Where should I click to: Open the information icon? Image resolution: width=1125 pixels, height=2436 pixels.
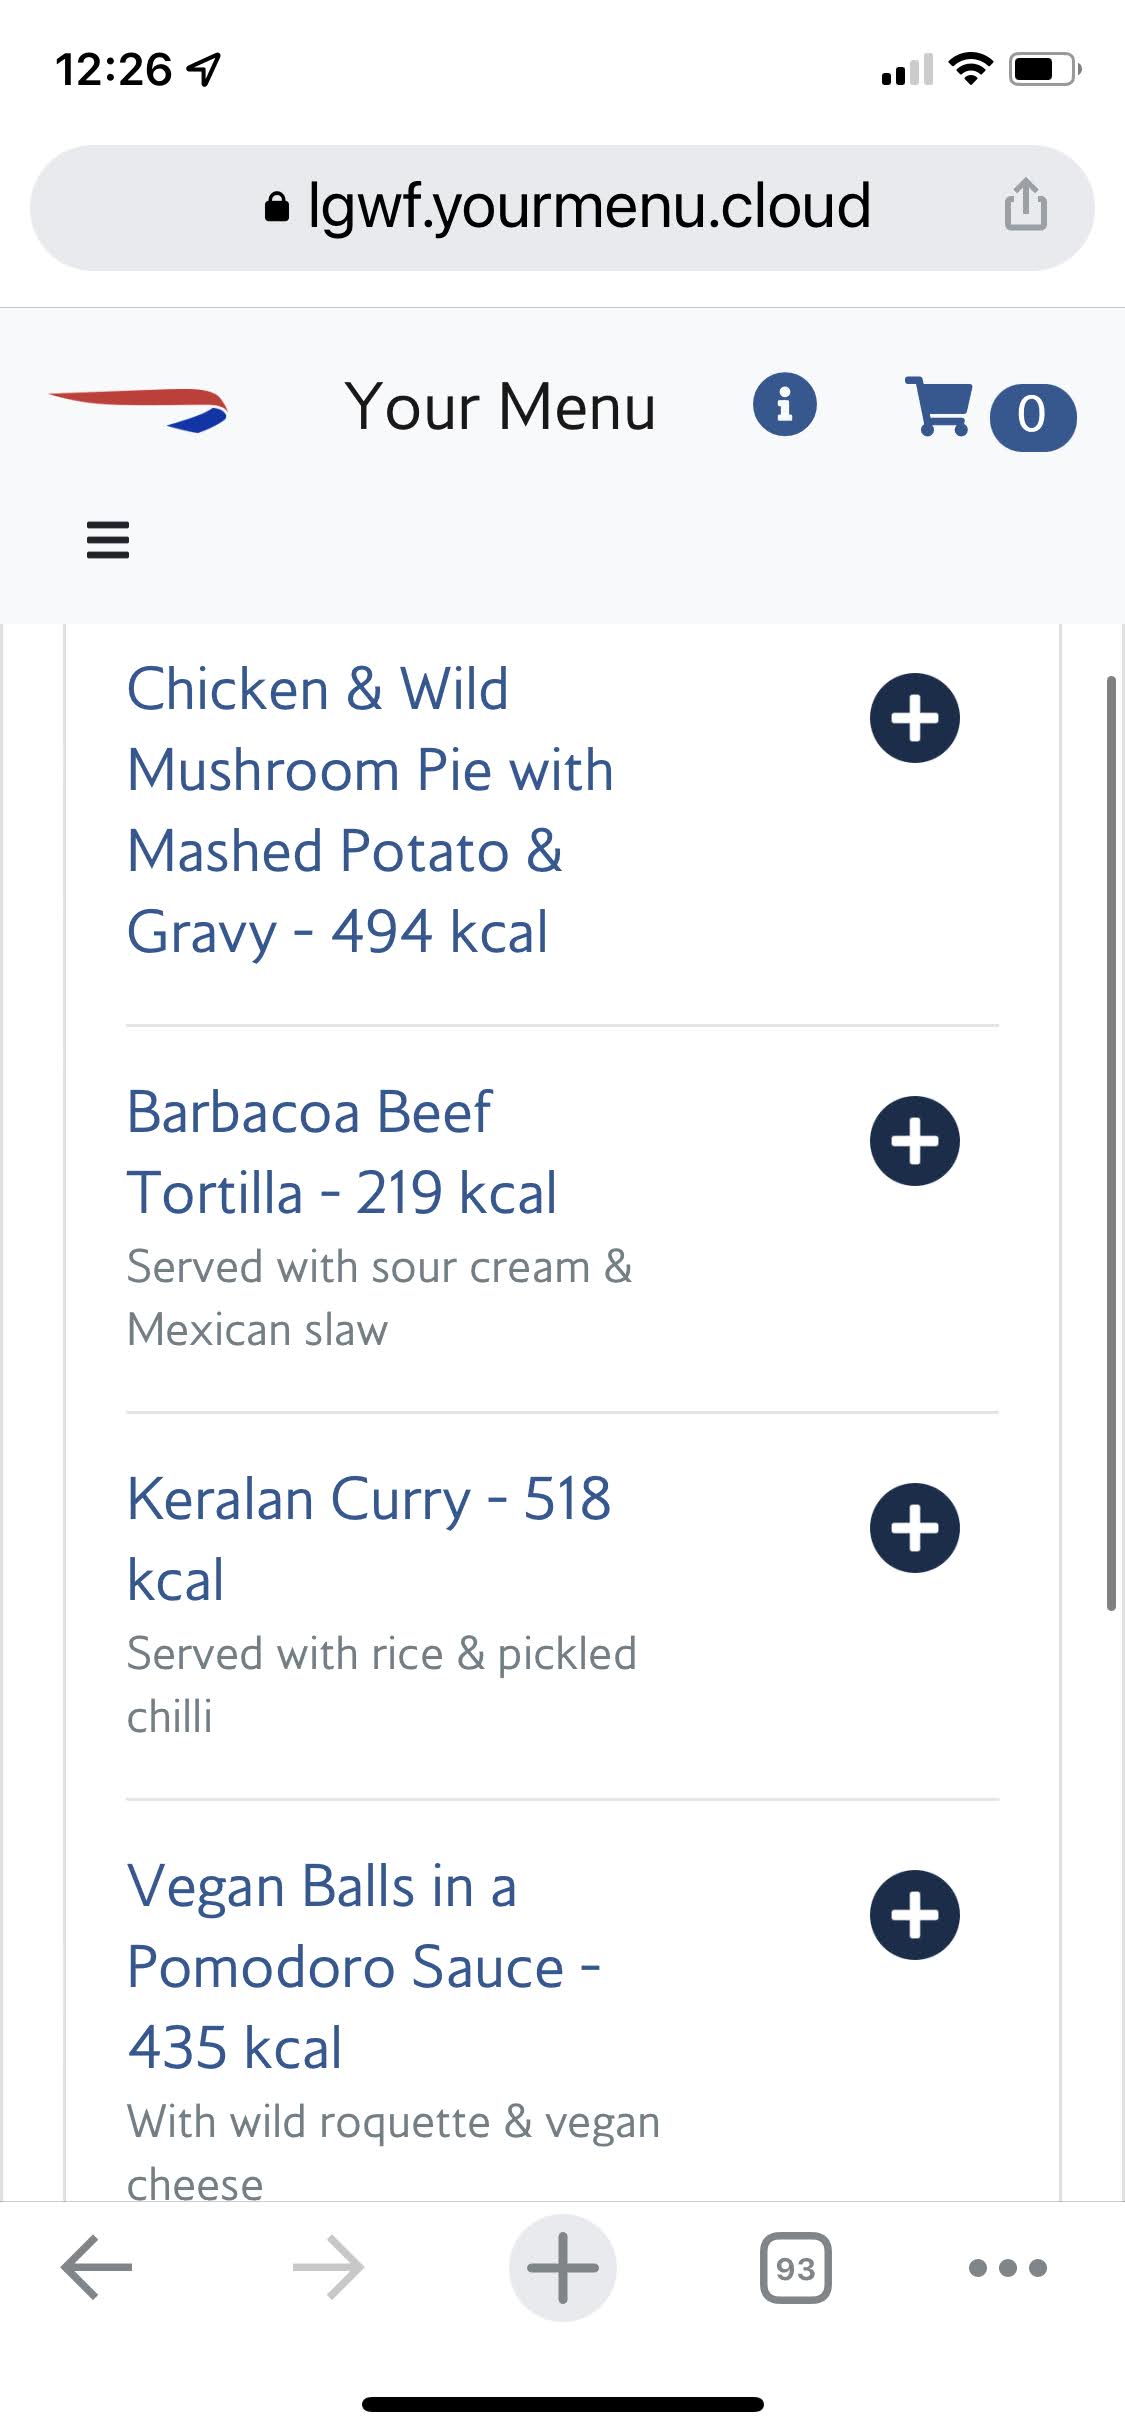point(785,405)
